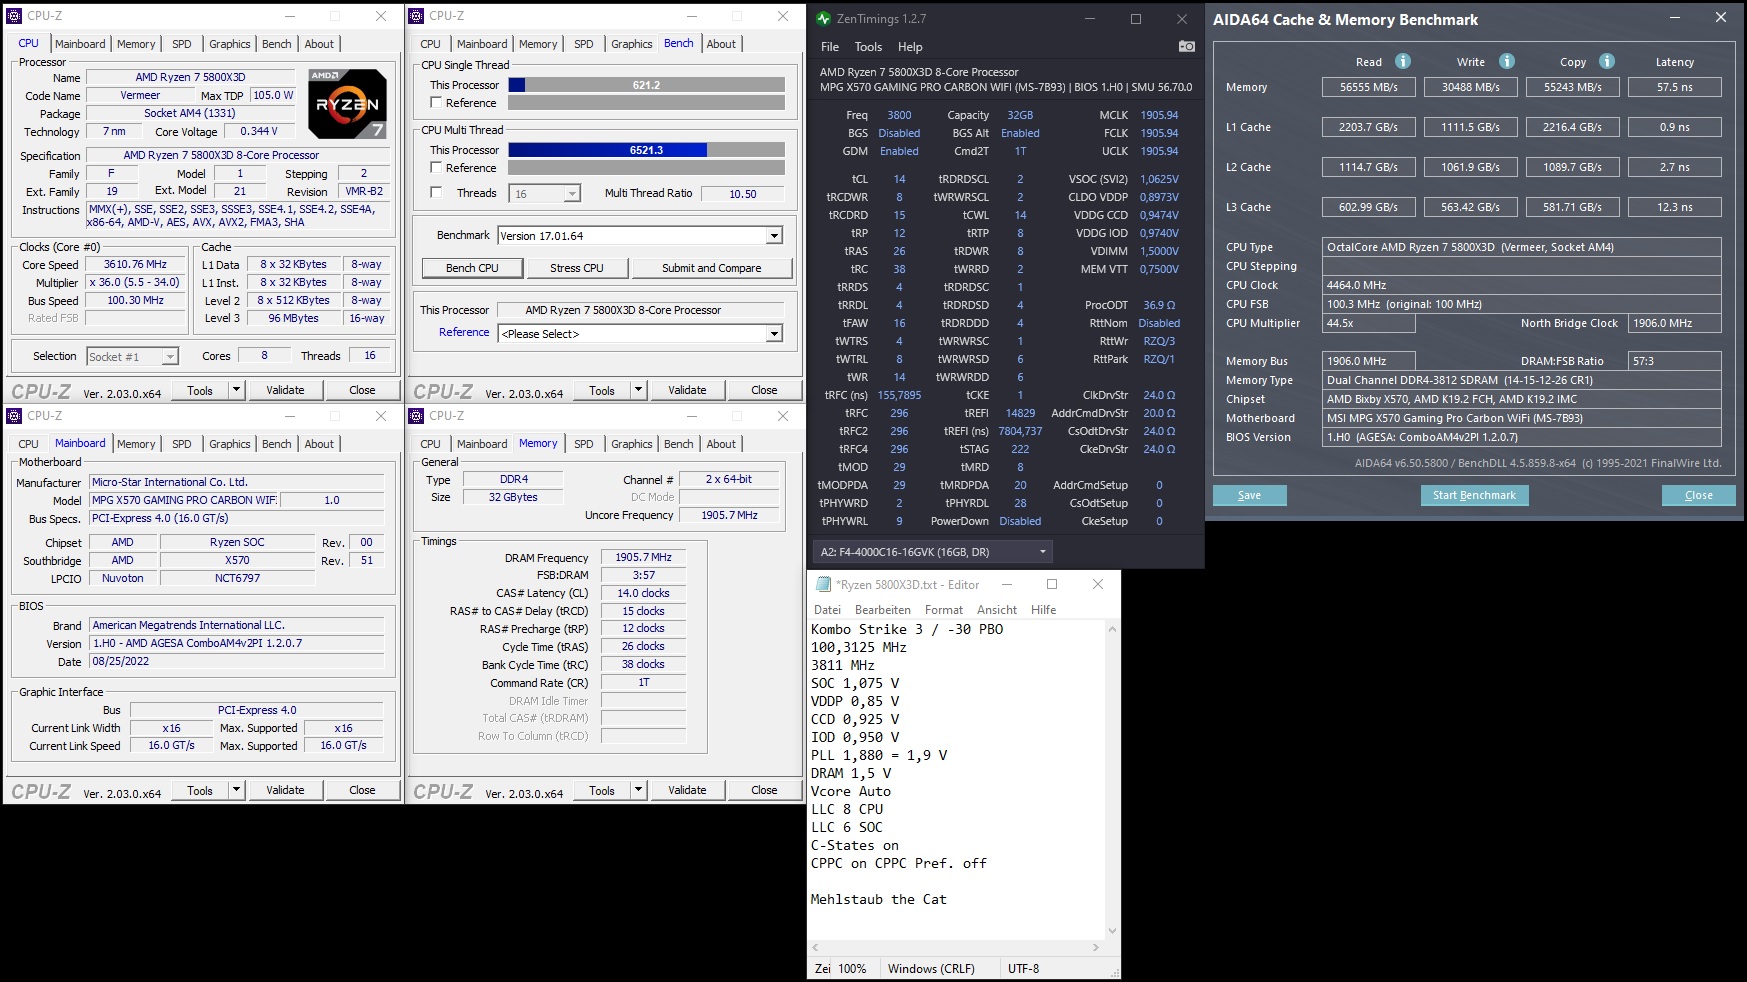Click the title bar icon of the CPU-Z motherboard window
1747x982 pixels.
pyautogui.click(x=15, y=416)
